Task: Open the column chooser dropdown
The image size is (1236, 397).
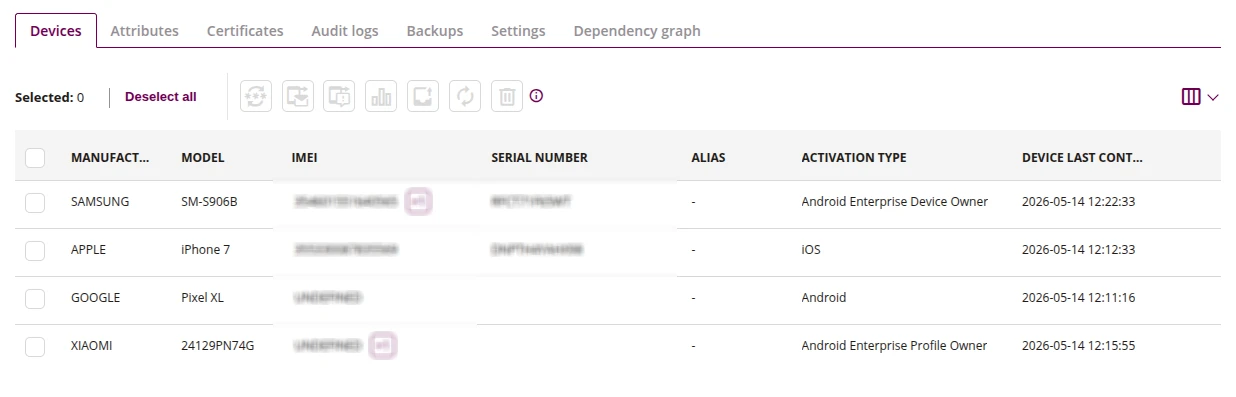Action: tap(1200, 97)
